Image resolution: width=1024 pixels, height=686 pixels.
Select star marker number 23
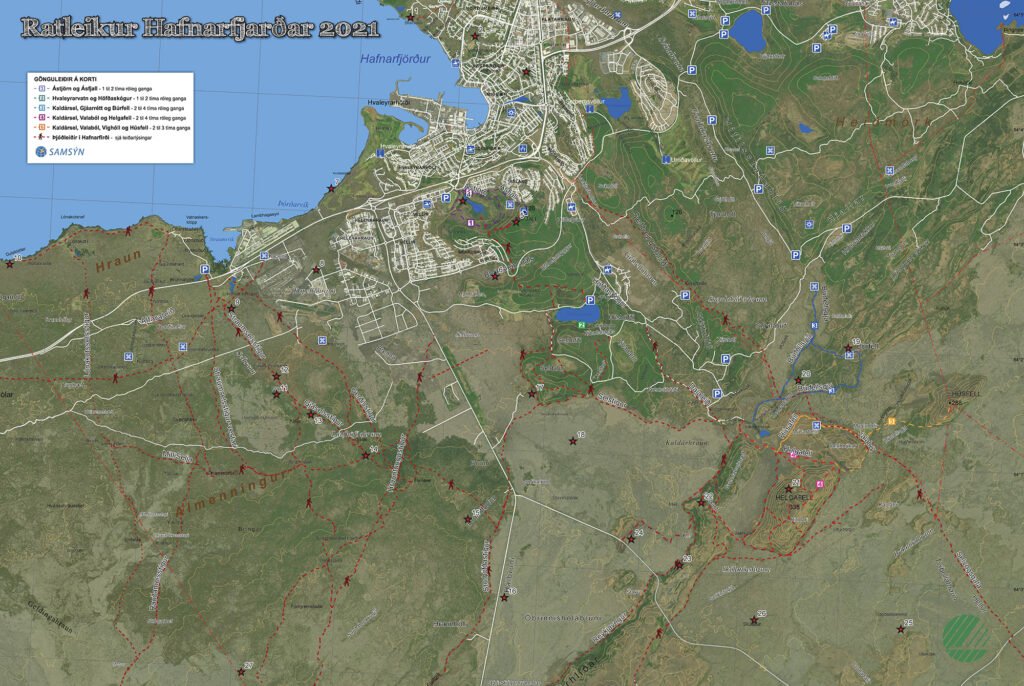click(679, 564)
